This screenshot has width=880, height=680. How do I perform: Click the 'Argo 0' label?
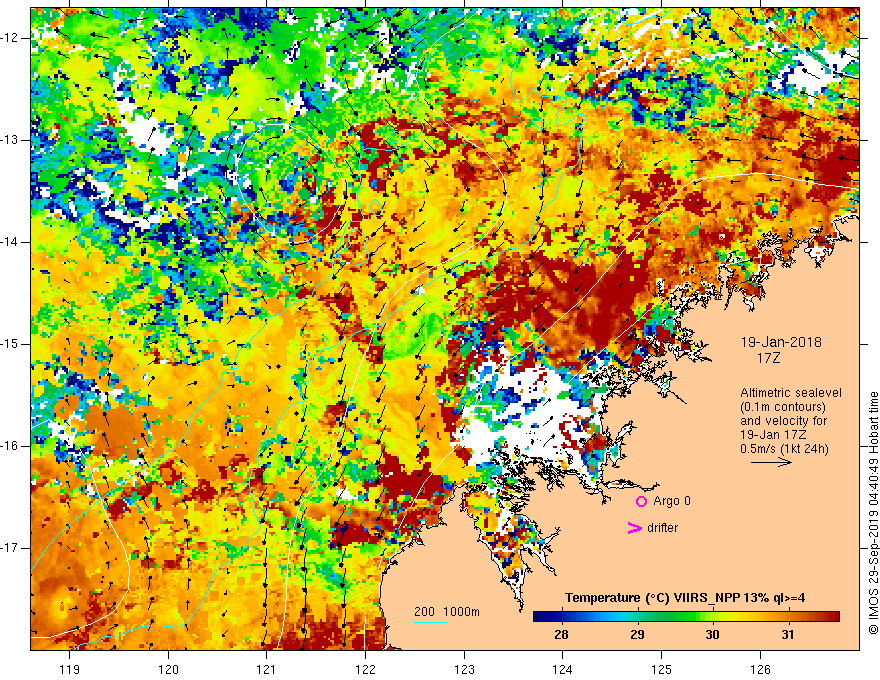(x=672, y=501)
